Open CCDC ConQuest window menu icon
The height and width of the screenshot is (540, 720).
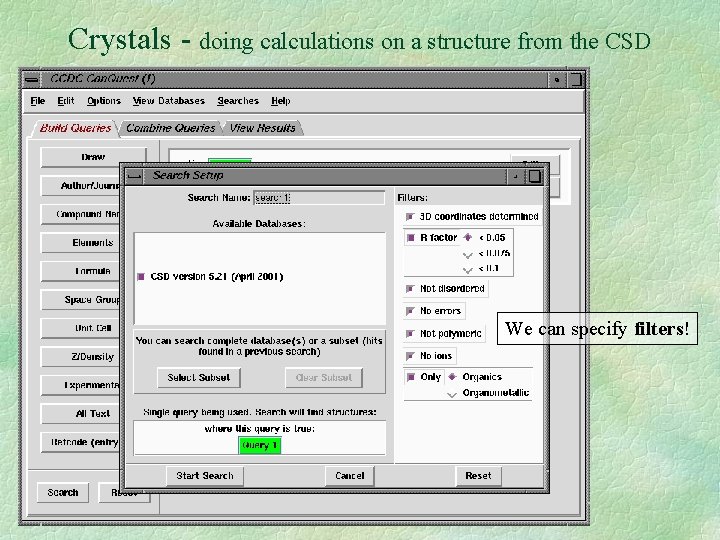pos(32,79)
